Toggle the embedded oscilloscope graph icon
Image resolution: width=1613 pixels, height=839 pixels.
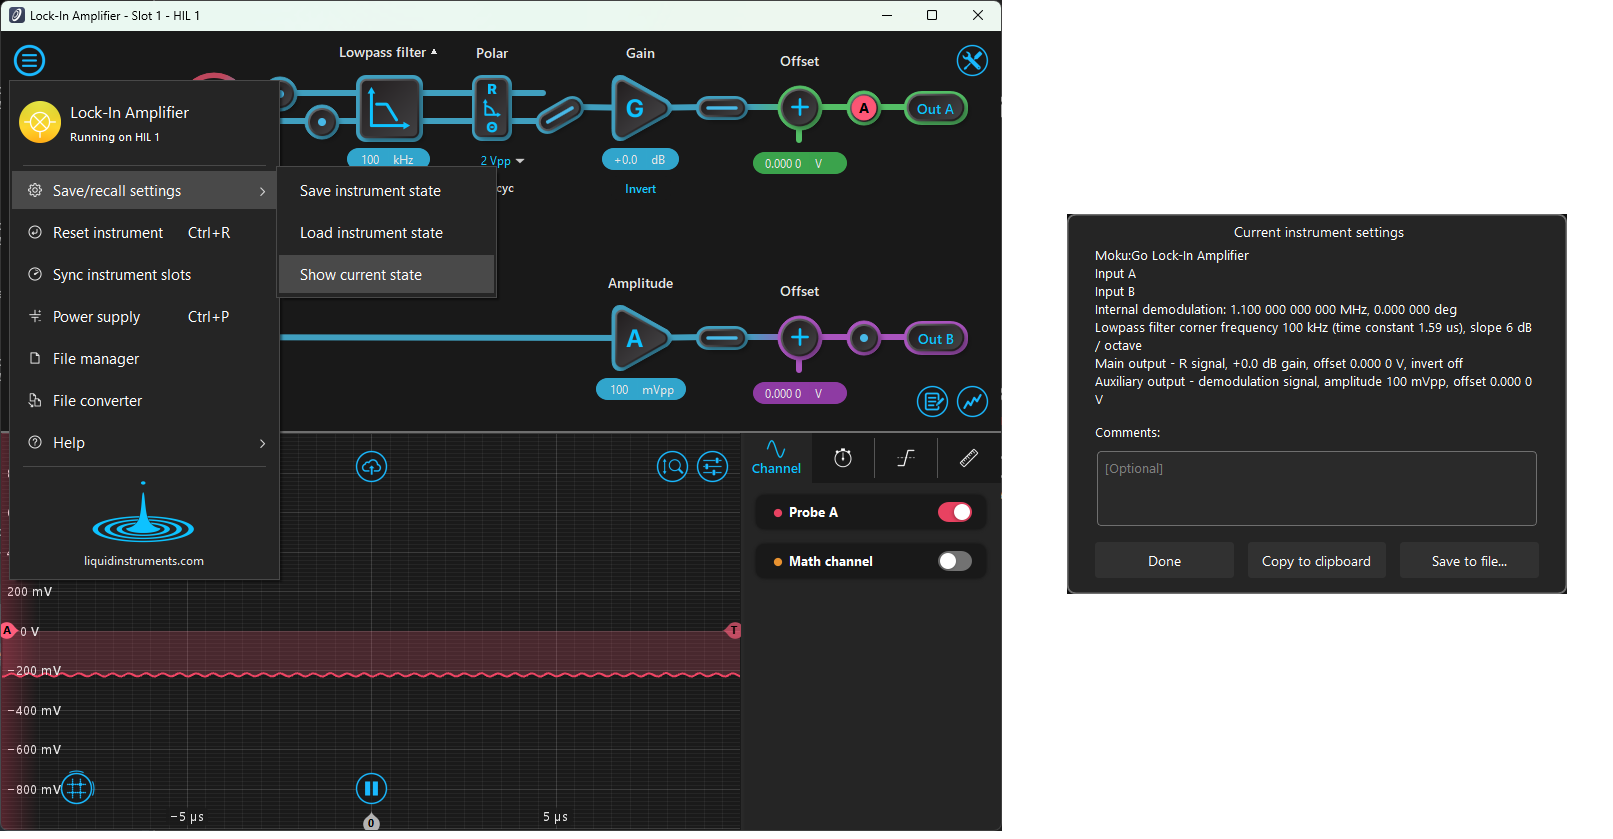(973, 402)
